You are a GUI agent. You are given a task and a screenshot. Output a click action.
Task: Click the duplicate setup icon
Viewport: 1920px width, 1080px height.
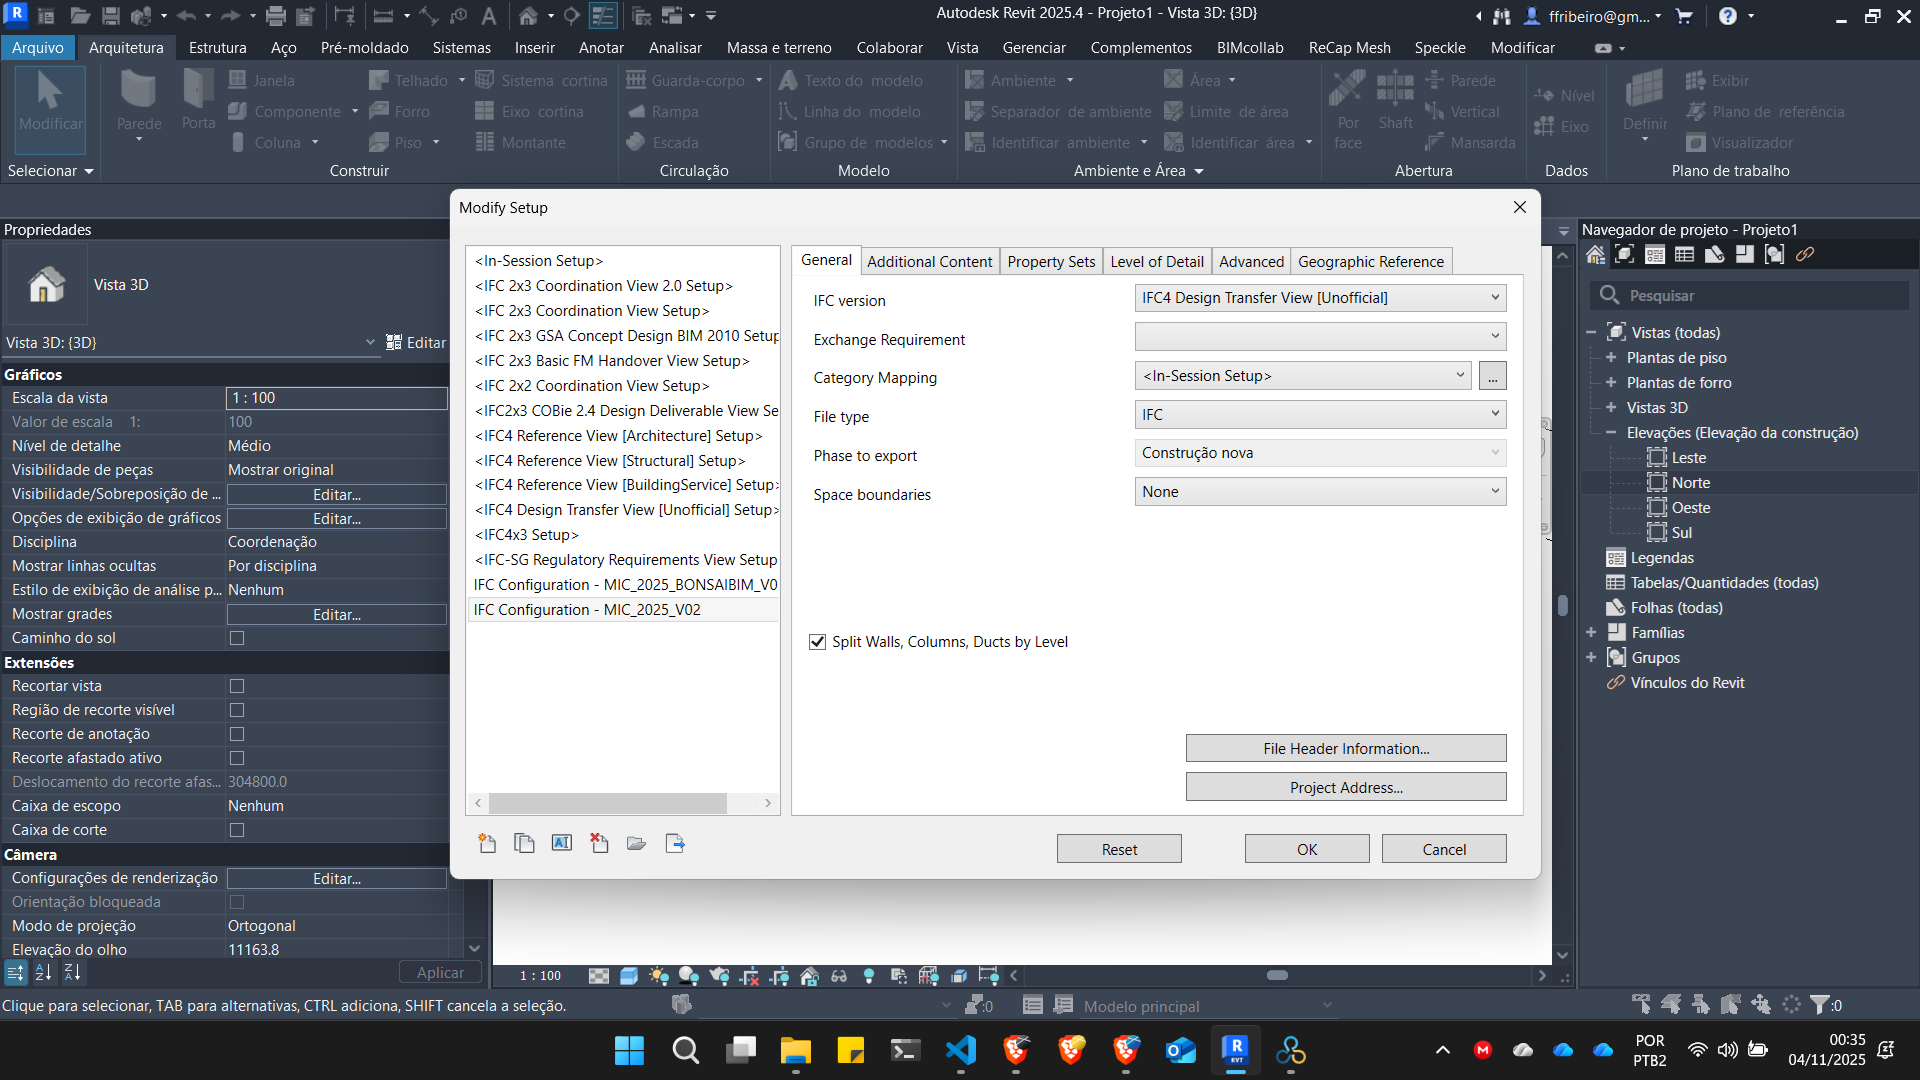coord(524,843)
